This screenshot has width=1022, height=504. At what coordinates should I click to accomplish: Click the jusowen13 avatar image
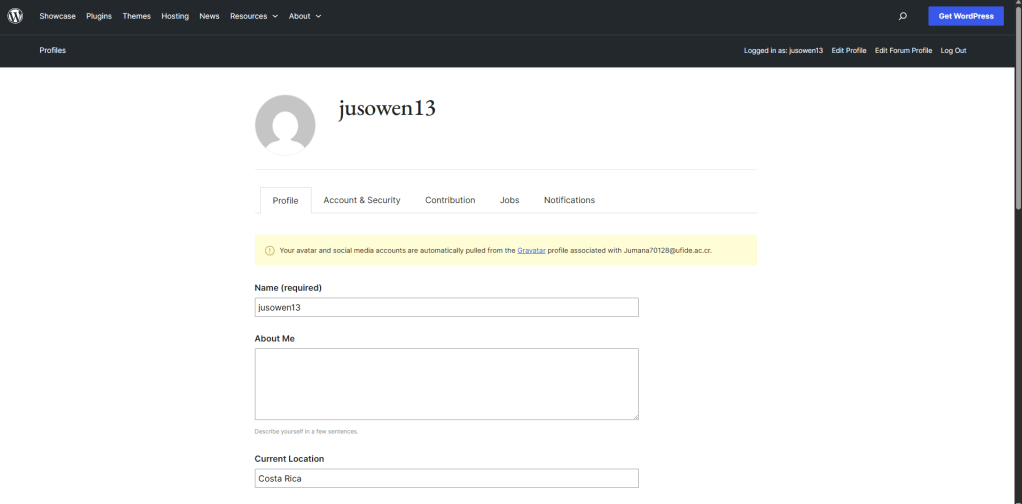tap(285, 125)
